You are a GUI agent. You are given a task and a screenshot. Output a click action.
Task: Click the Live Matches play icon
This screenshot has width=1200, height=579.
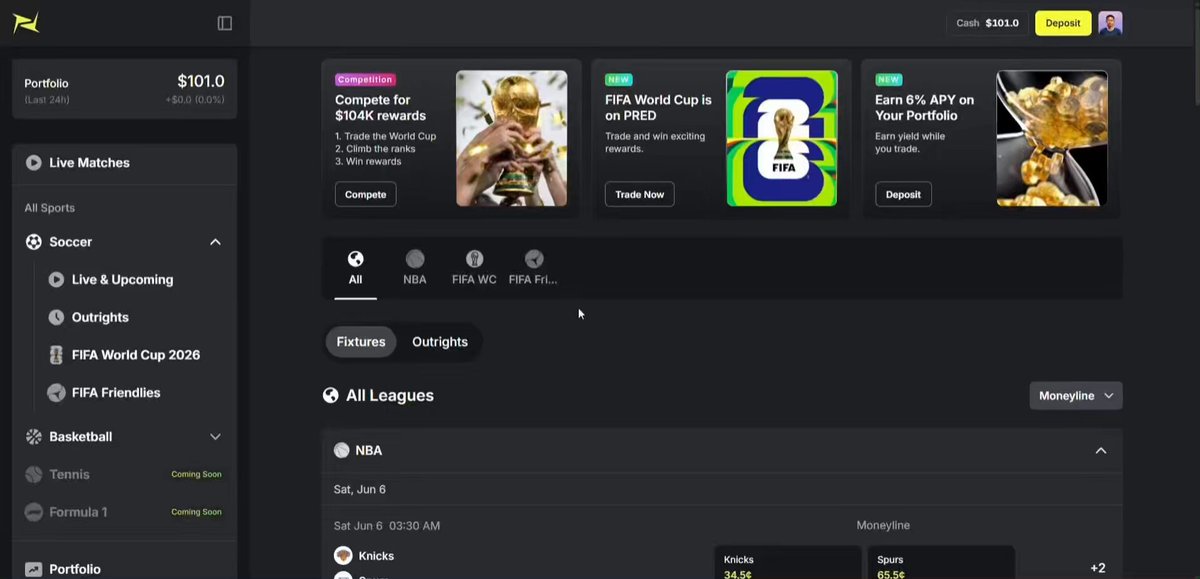34,162
